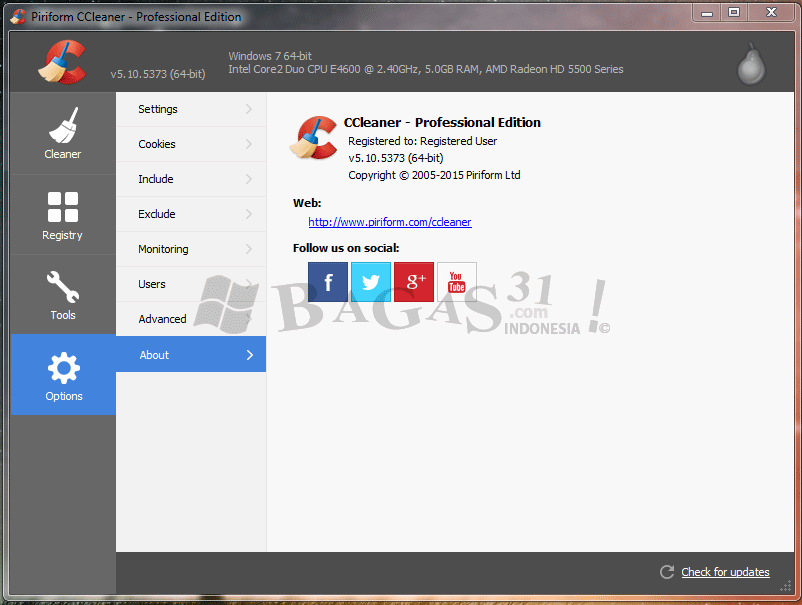Click the YouTube social icon
Screen dimensions: 802x605
pos(457,282)
